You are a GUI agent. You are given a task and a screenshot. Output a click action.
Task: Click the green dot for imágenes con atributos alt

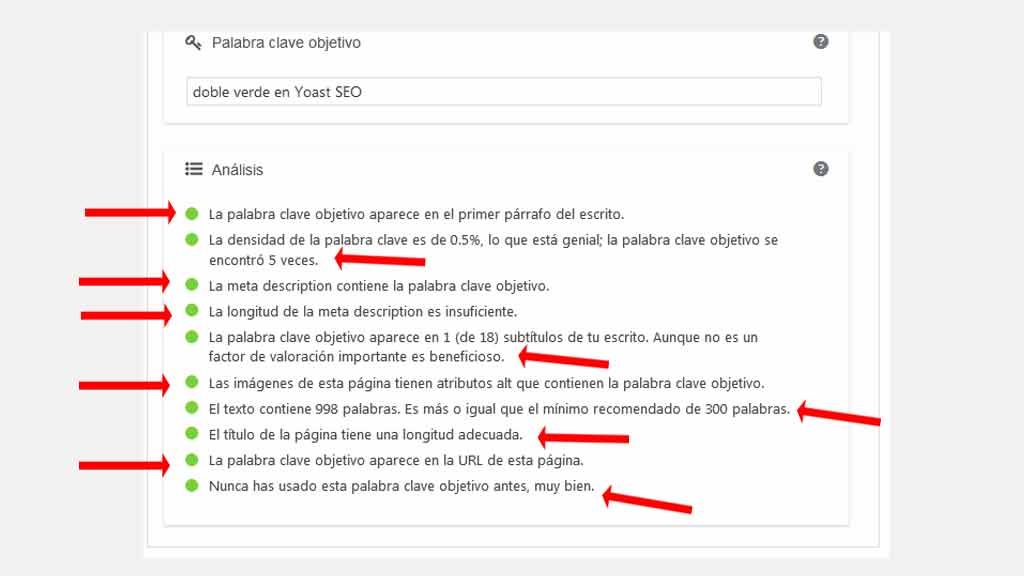pos(192,381)
